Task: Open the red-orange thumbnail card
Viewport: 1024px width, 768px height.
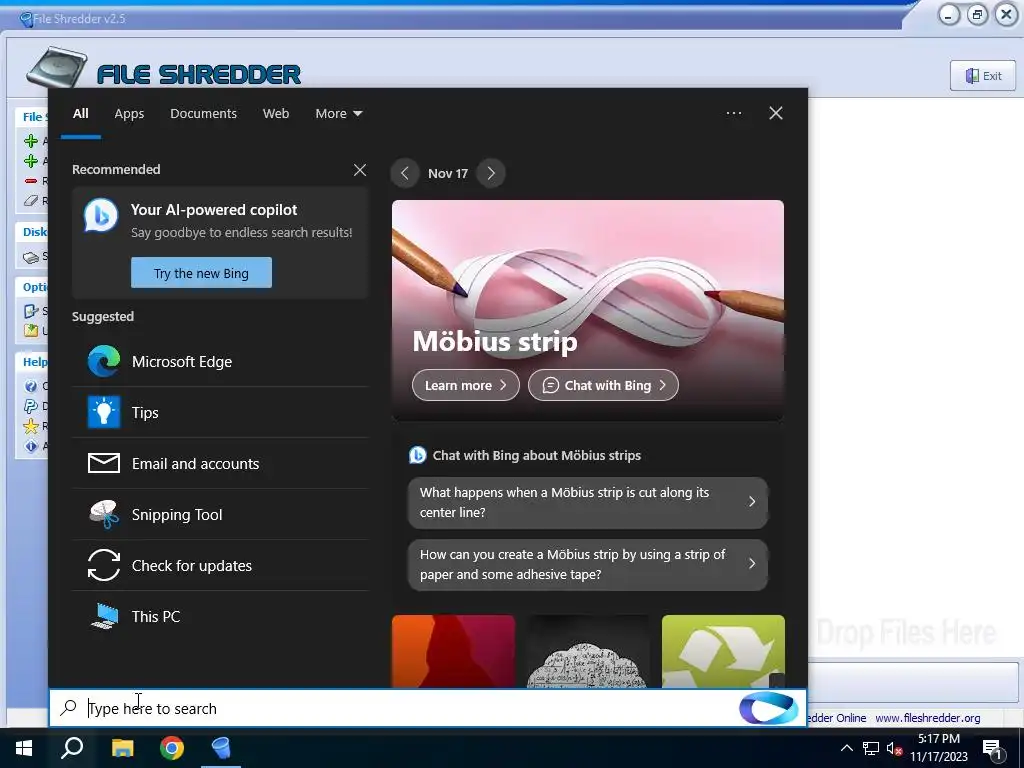Action: click(x=453, y=651)
